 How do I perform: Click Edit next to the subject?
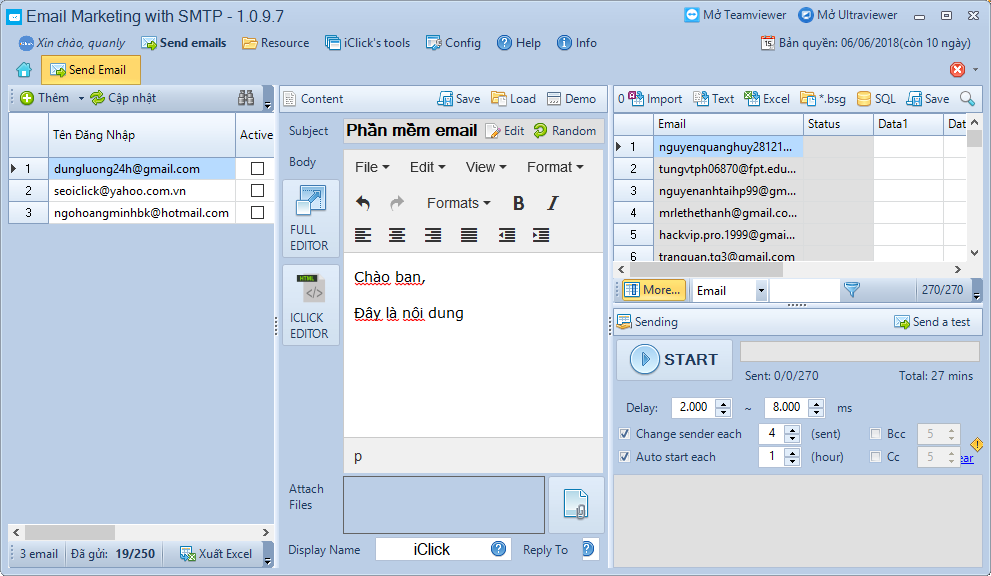505,131
